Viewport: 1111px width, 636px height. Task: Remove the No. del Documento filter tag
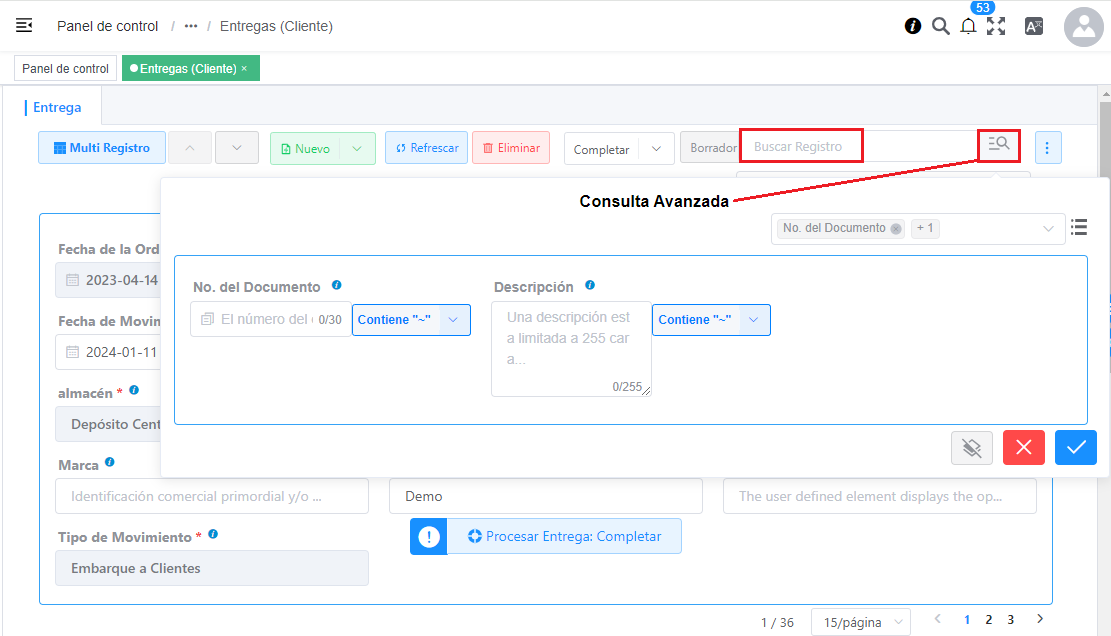[x=896, y=229]
